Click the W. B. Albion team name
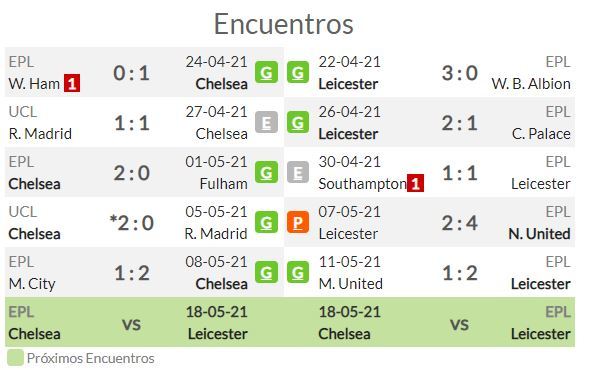This screenshot has width=590, height=370. point(531,84)
